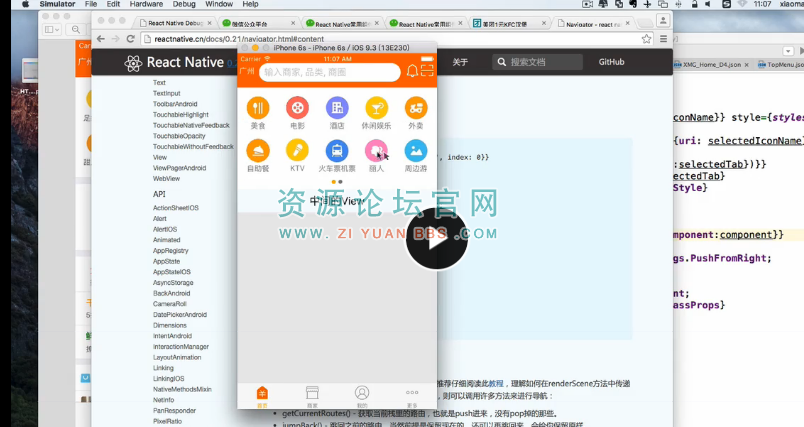Open the Help menu

click(x=250, y=4)
